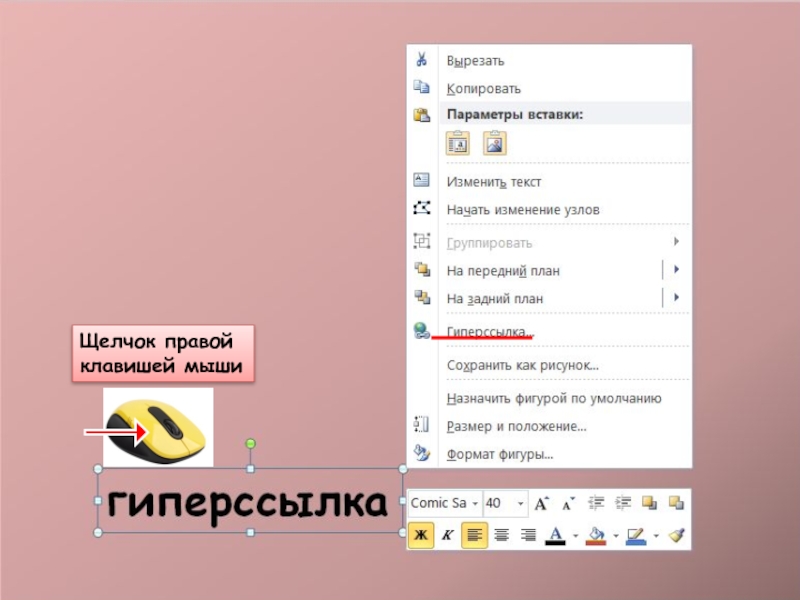Click the Copy pages icon
Image resolution: width=800 pixels, height=600 pixels.
coord(421,87)
